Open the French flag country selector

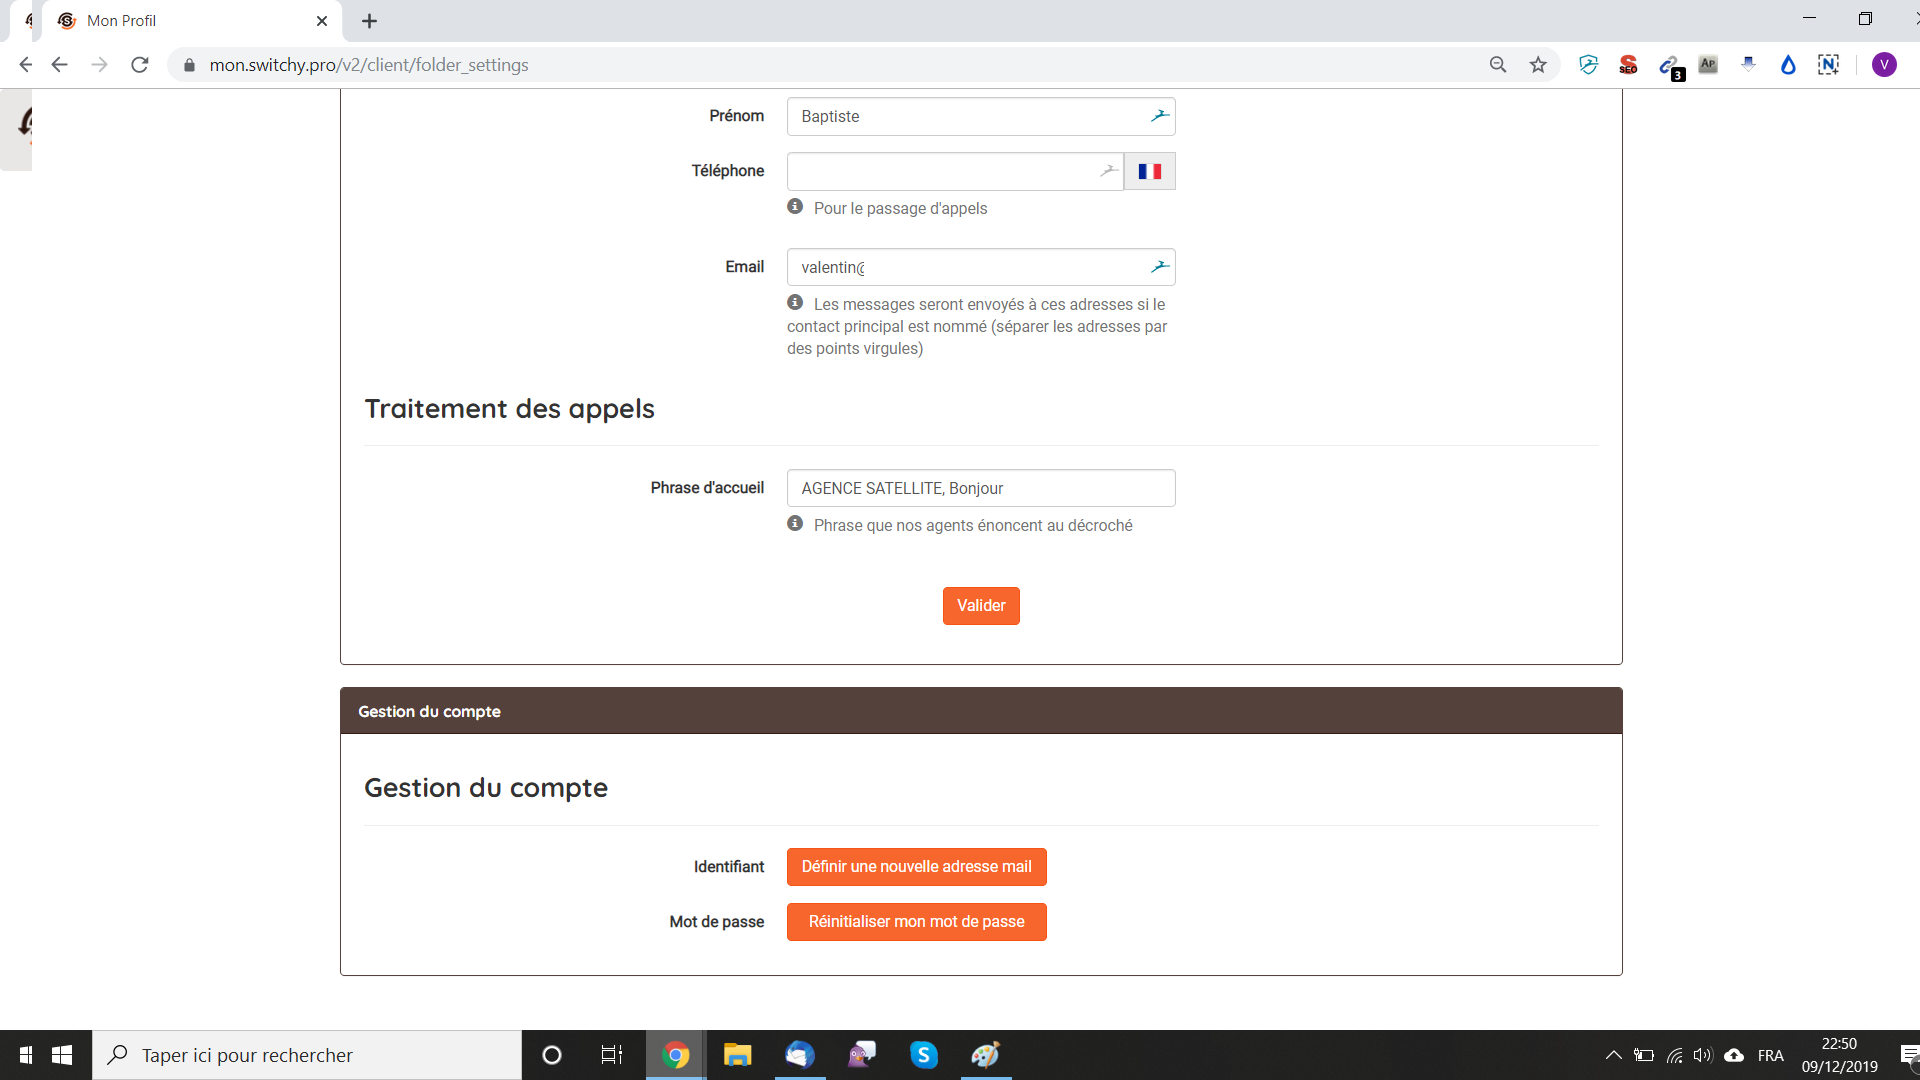(1150, 171)
